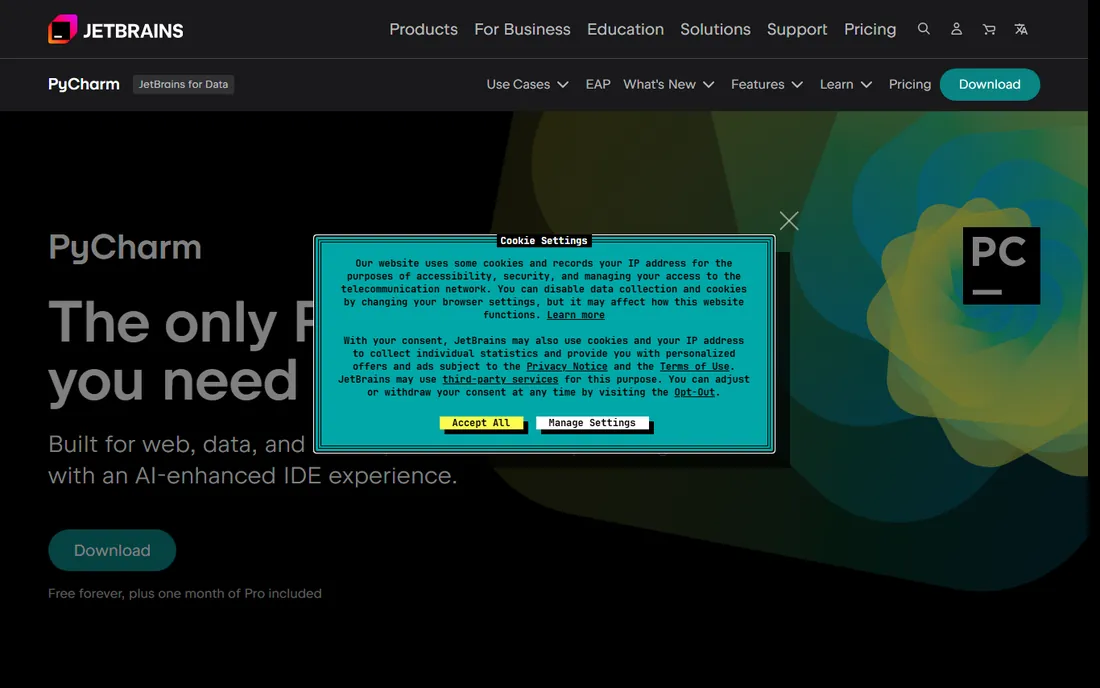Close the cookie dialog with X
Image resolution: width=1100 pixels, height=688 pixels.
[x=789, y=221]
